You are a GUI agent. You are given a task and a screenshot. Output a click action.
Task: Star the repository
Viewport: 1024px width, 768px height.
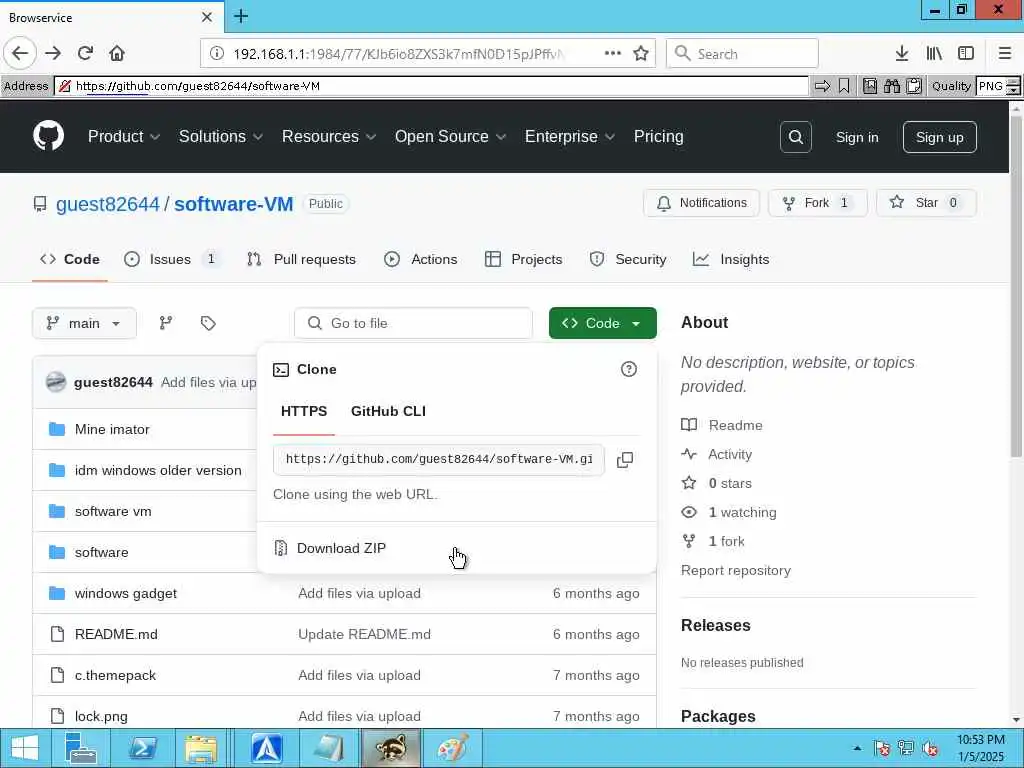pyautogui.click(x=926, y=203)
